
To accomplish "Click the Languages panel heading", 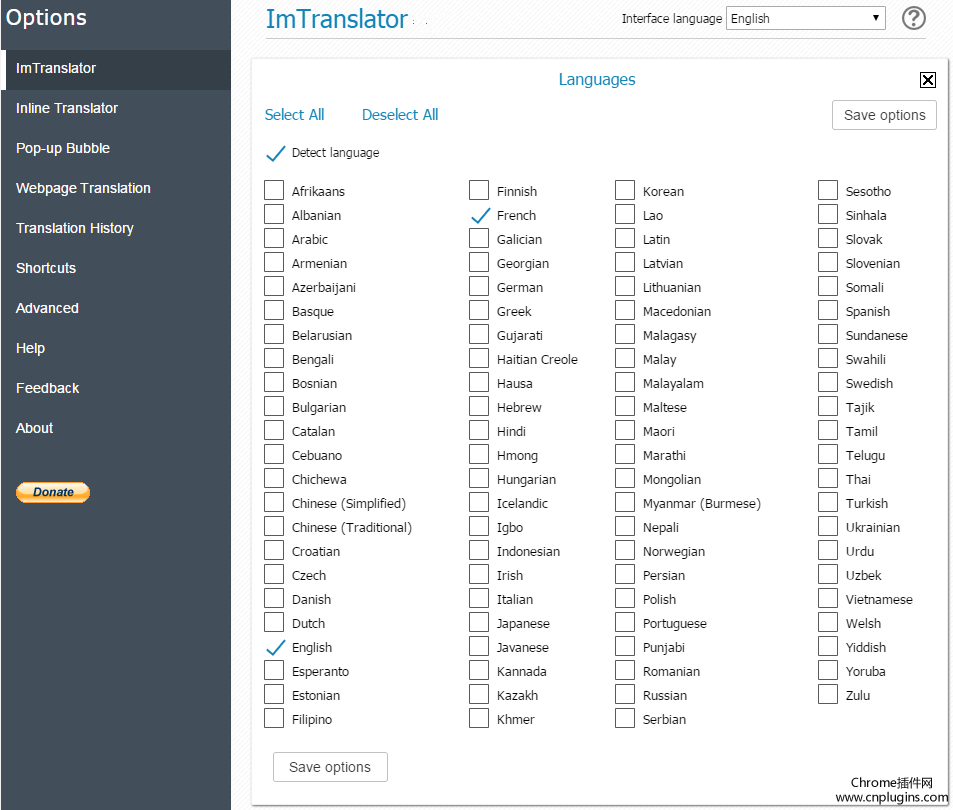I will (x=597, y=80).
